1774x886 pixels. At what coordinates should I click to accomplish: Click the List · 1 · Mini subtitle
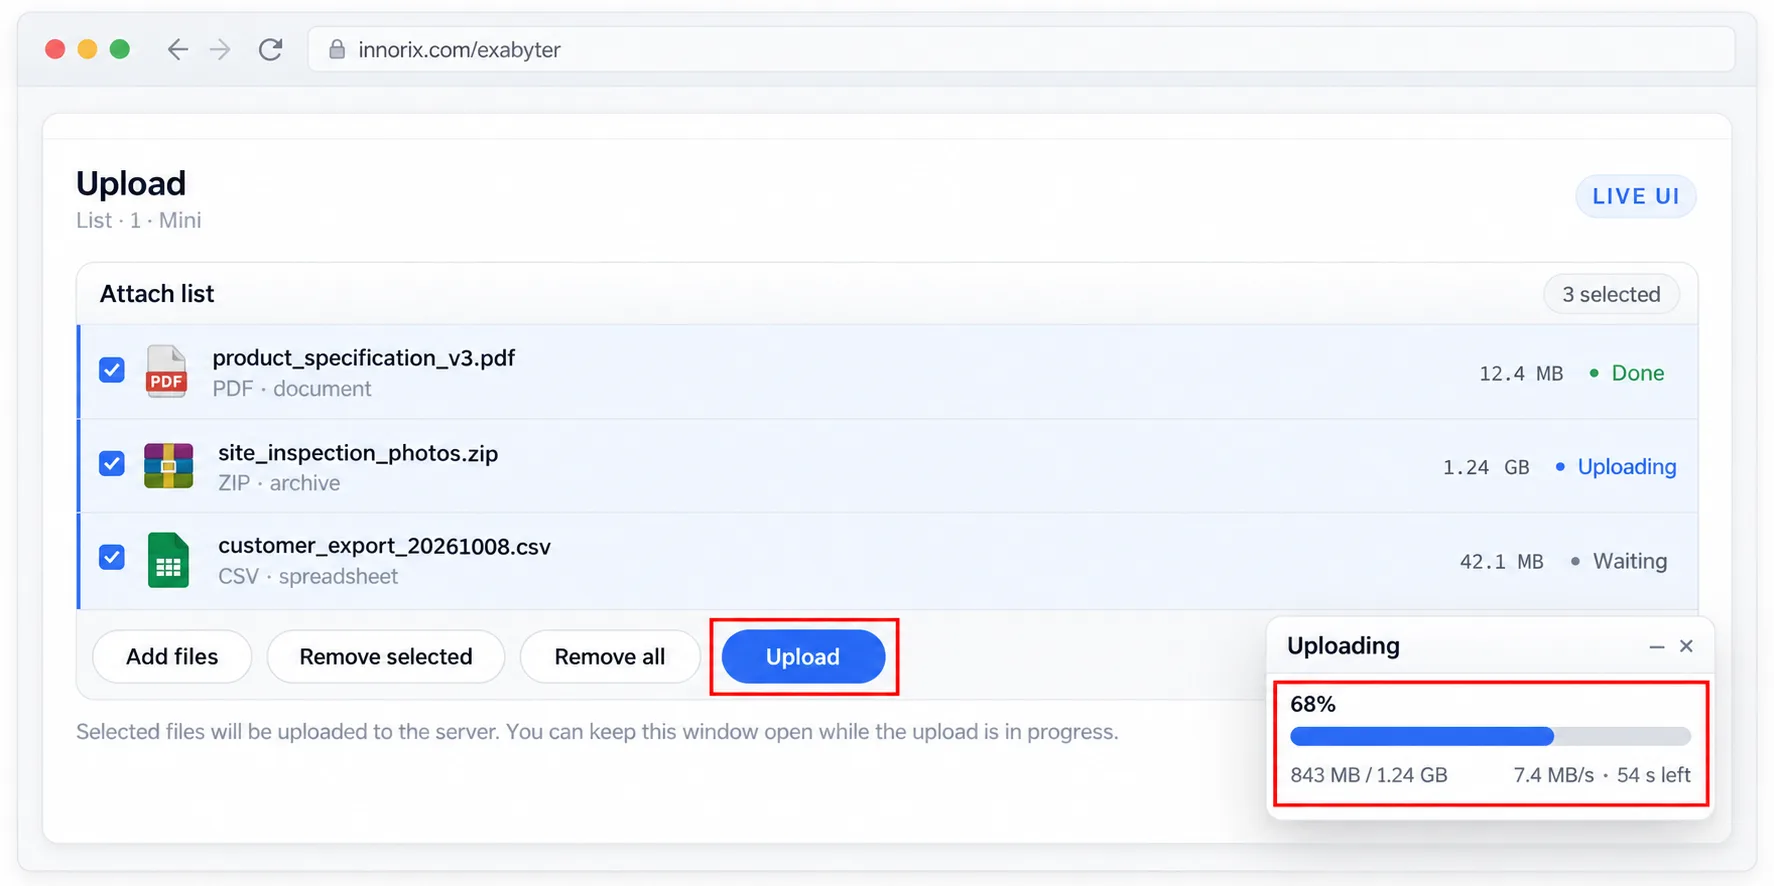tap(139, 220)
